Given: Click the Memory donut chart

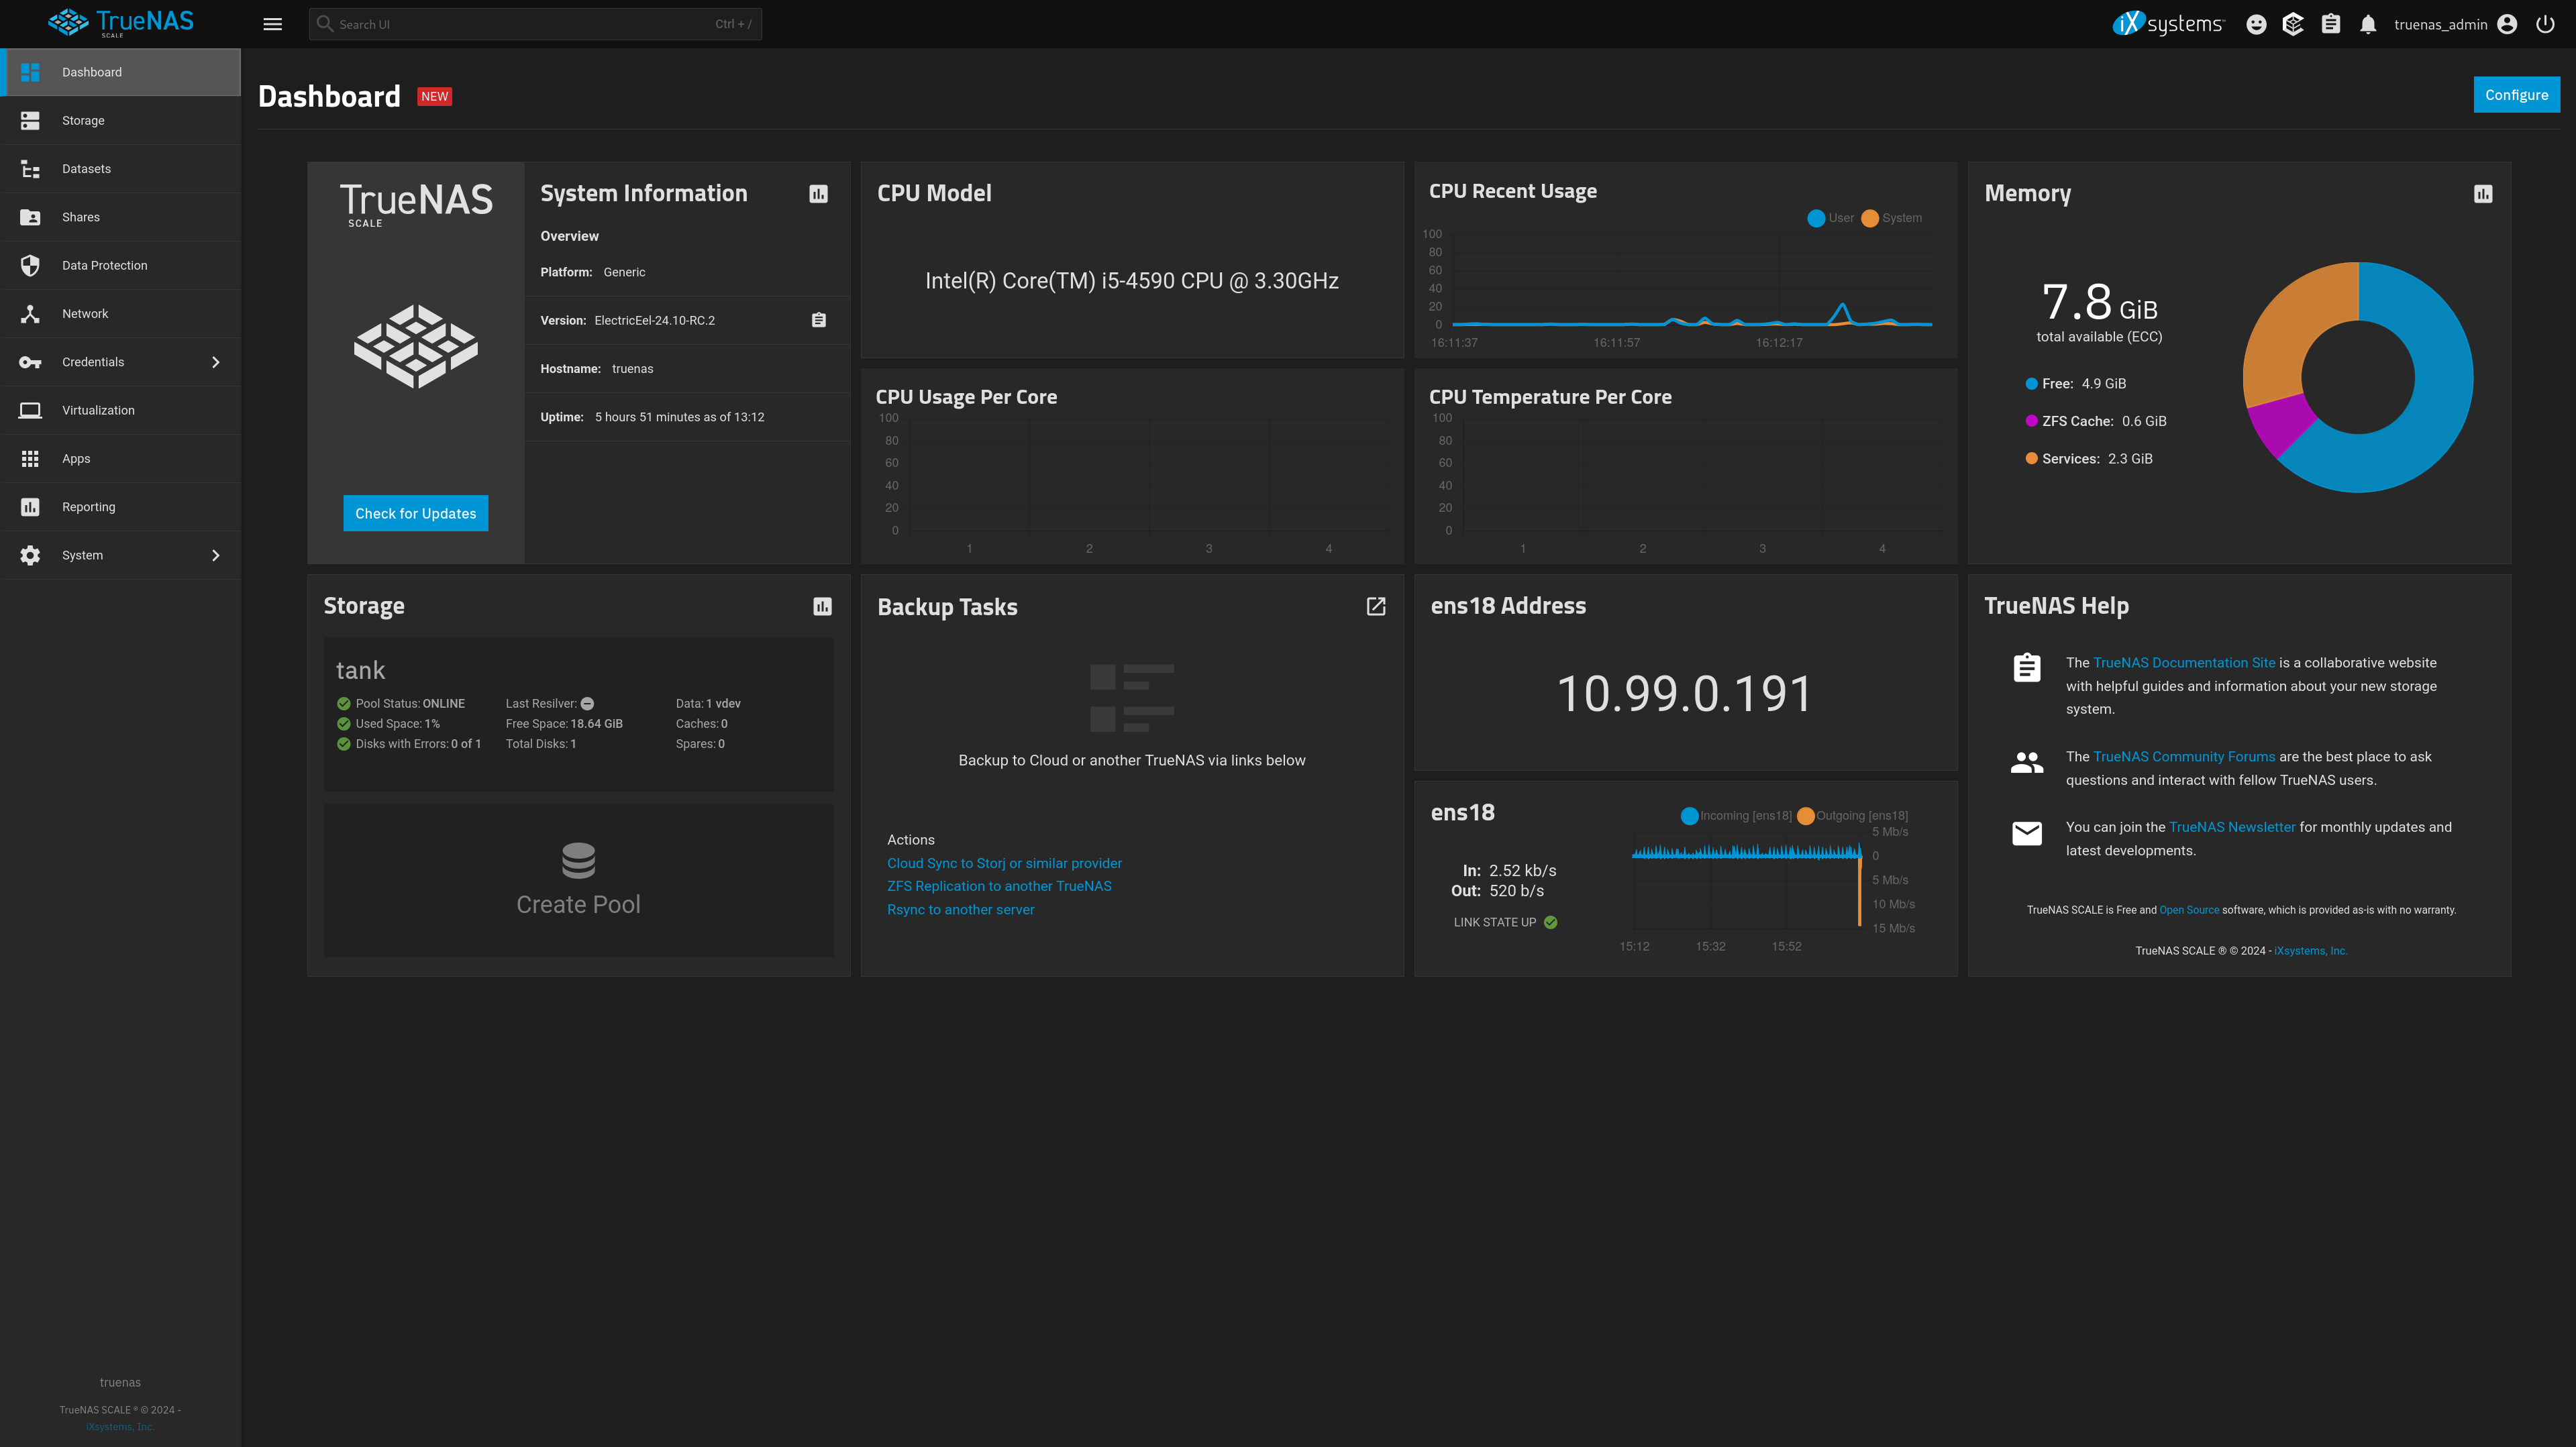Looking at the screenshot, I should point(2358,377).
